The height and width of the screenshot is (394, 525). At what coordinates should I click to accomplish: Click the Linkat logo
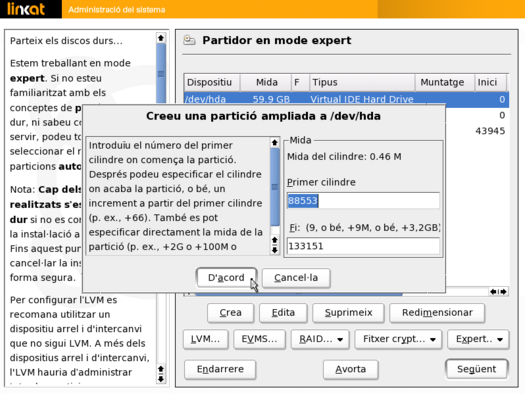coord(26,9)
